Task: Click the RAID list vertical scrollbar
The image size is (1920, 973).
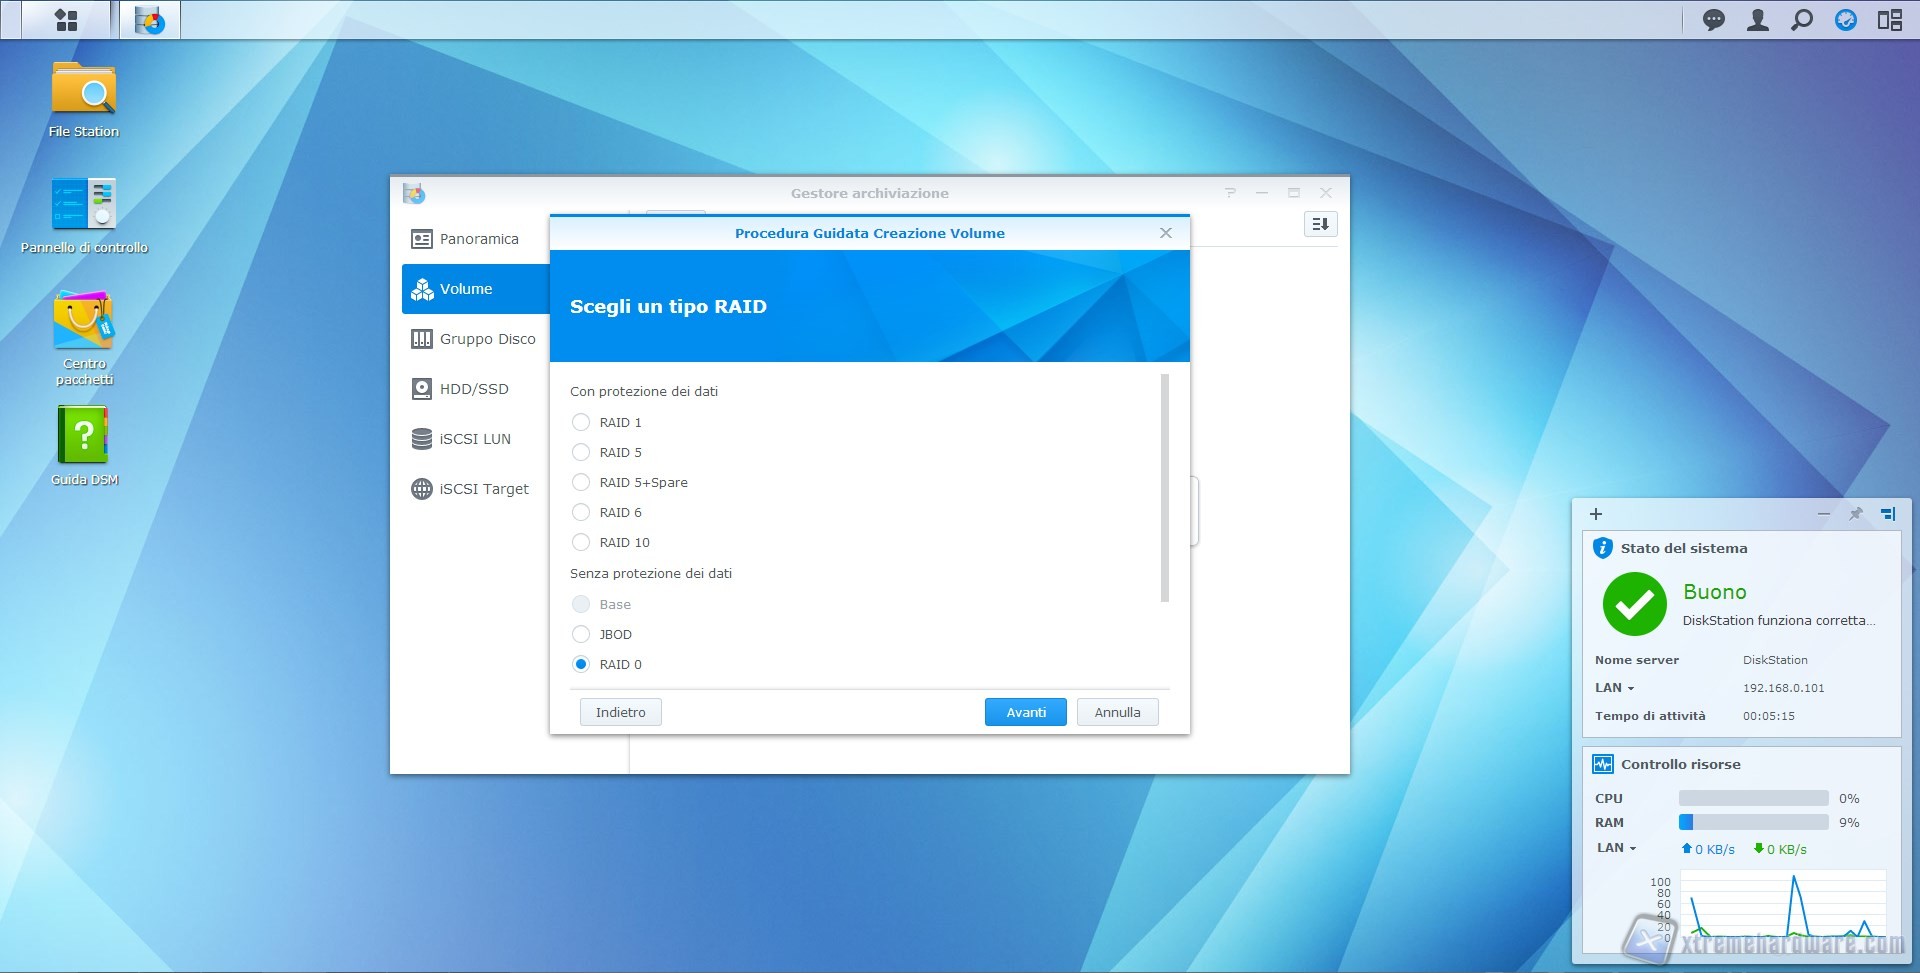Action: tap(1164, 488)
